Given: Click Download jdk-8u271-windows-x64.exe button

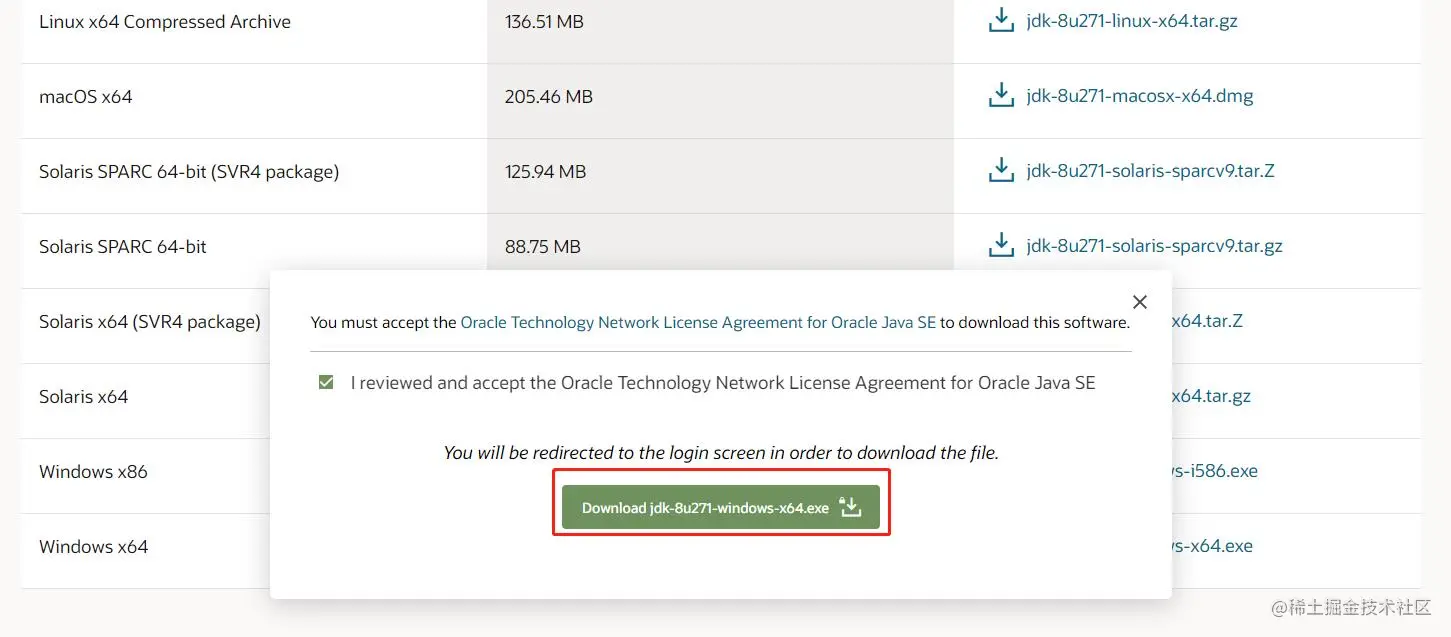Looking at the screenshot, I should tap(720, 507).
